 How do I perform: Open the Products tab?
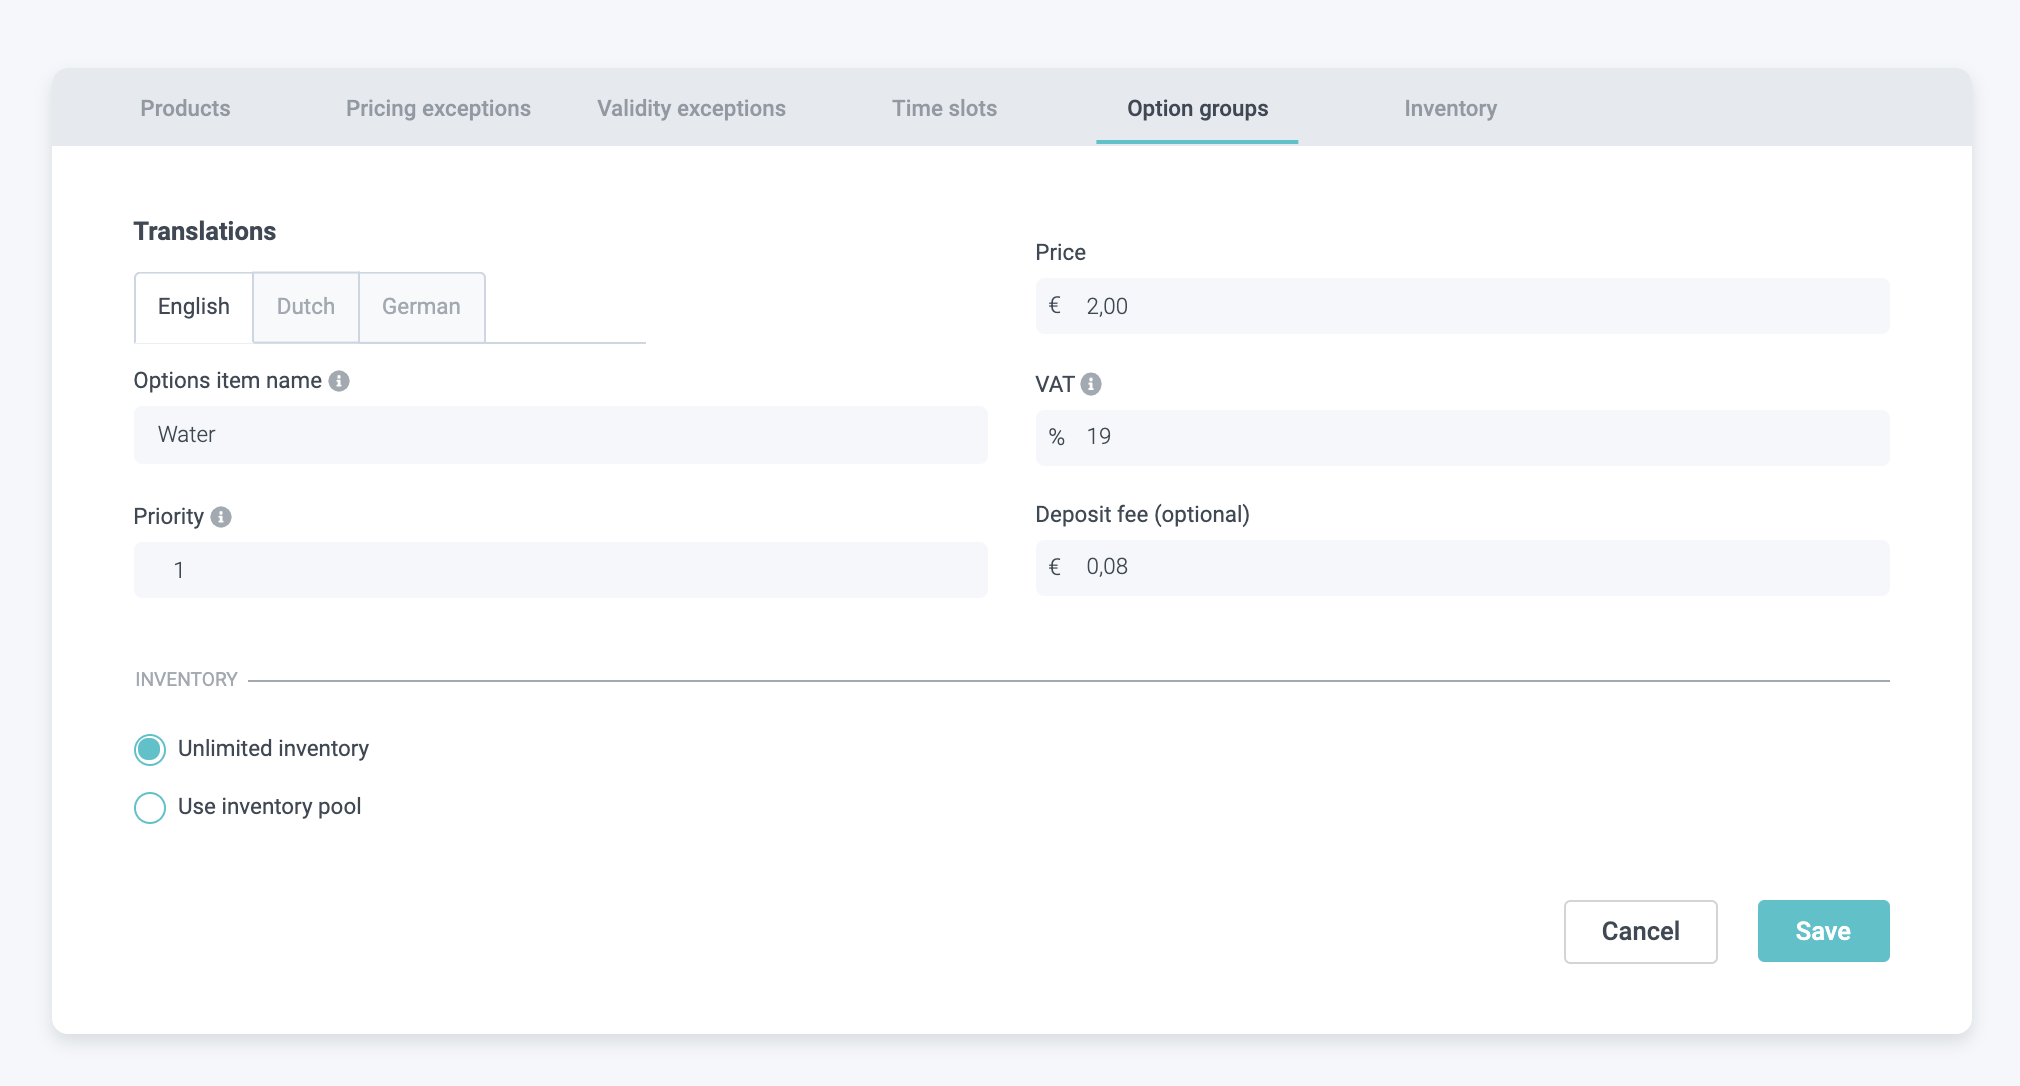click(x=185, y=108)
